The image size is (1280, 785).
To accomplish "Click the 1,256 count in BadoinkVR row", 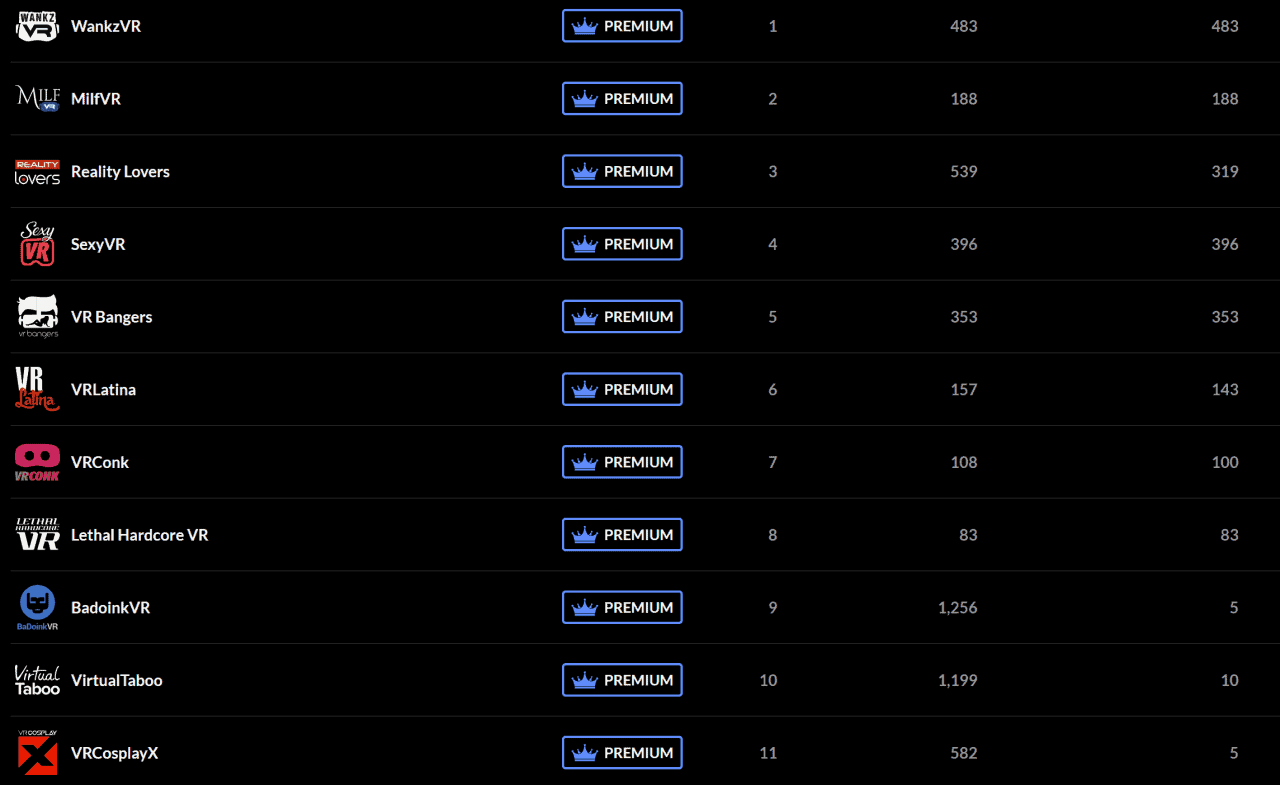I will pos(958,607).
